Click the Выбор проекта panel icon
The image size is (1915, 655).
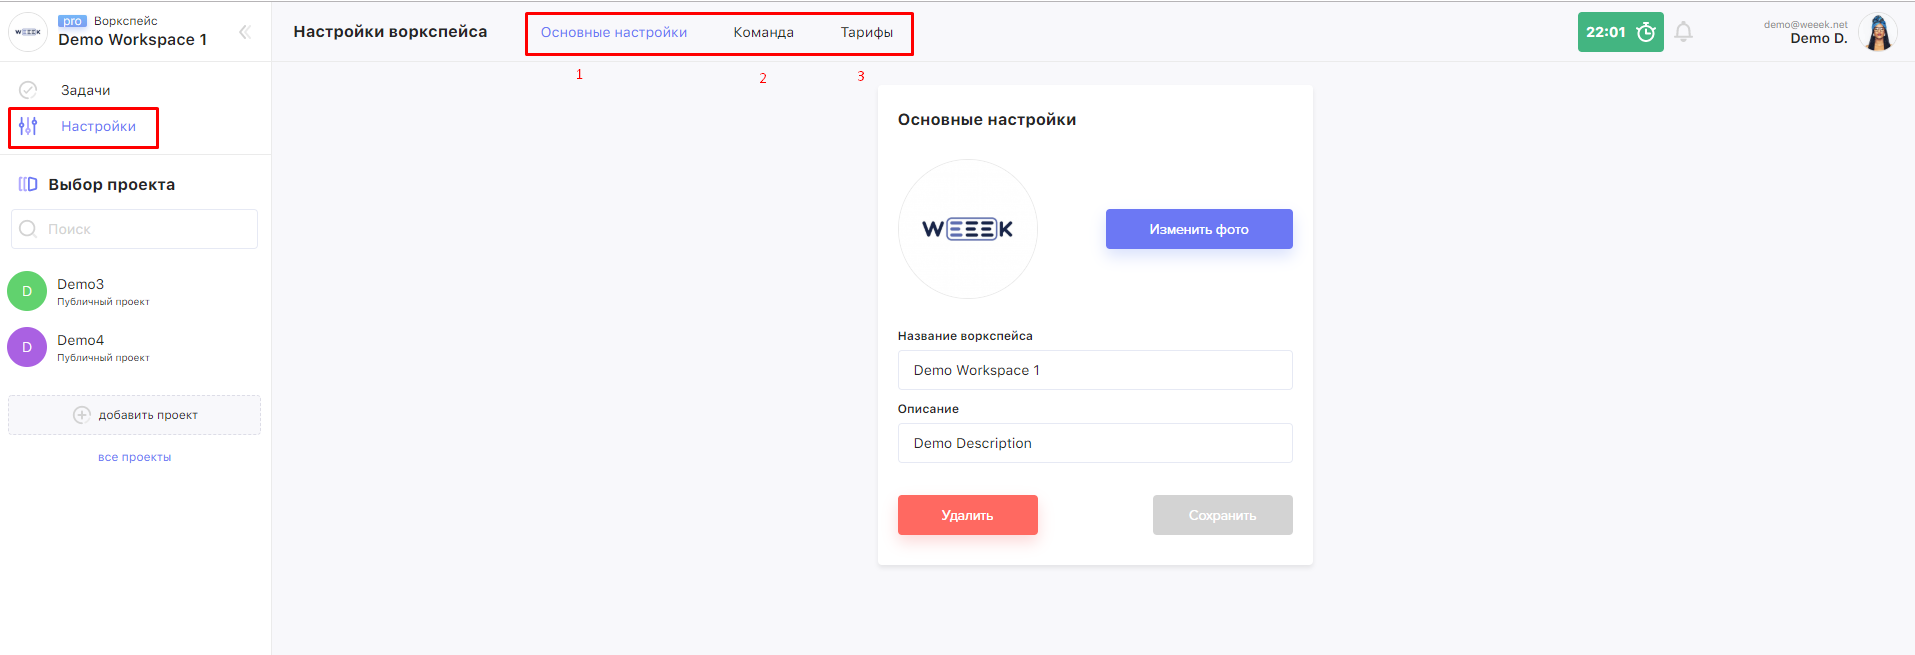28,184
